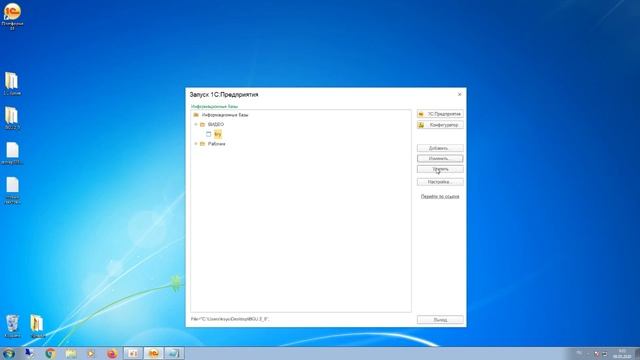Screen dimensions: 640x360
Task: Collapse the ВИДЕО folder expander
Action: click(x=196, y=124)
